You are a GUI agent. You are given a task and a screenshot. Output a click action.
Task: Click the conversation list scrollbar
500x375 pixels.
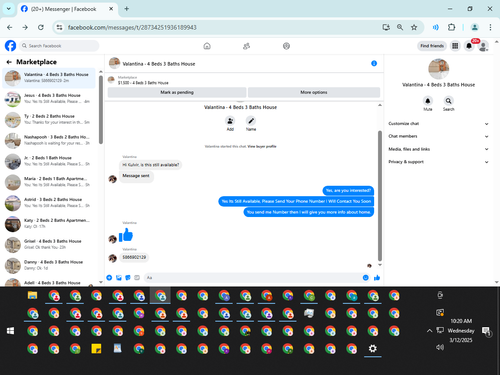pyautogui.click(x=101, y=110)
